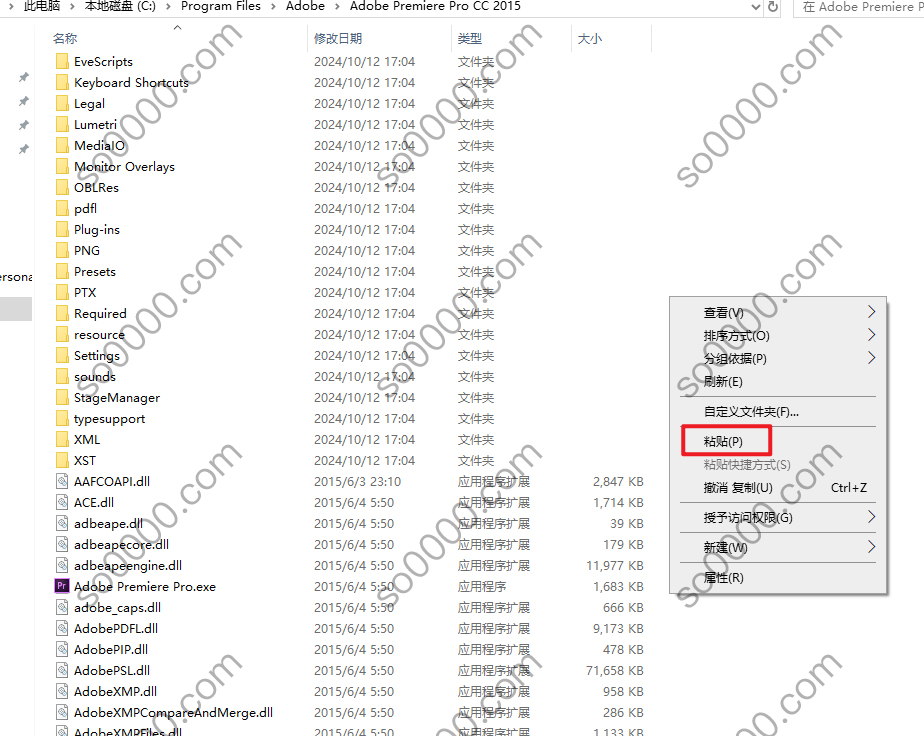924x736 pixels.
Task: Click the Legal folder icon
Action: coord(62,104)
